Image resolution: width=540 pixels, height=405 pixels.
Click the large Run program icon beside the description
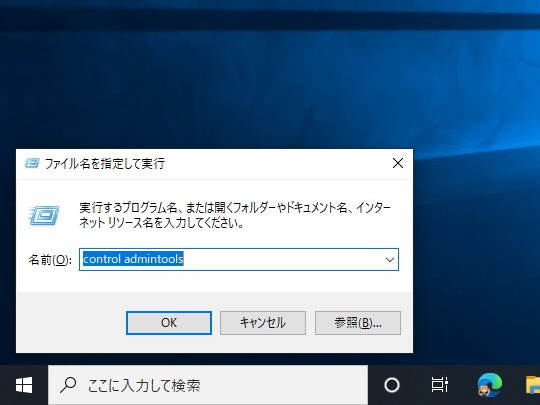pos(44,216)
